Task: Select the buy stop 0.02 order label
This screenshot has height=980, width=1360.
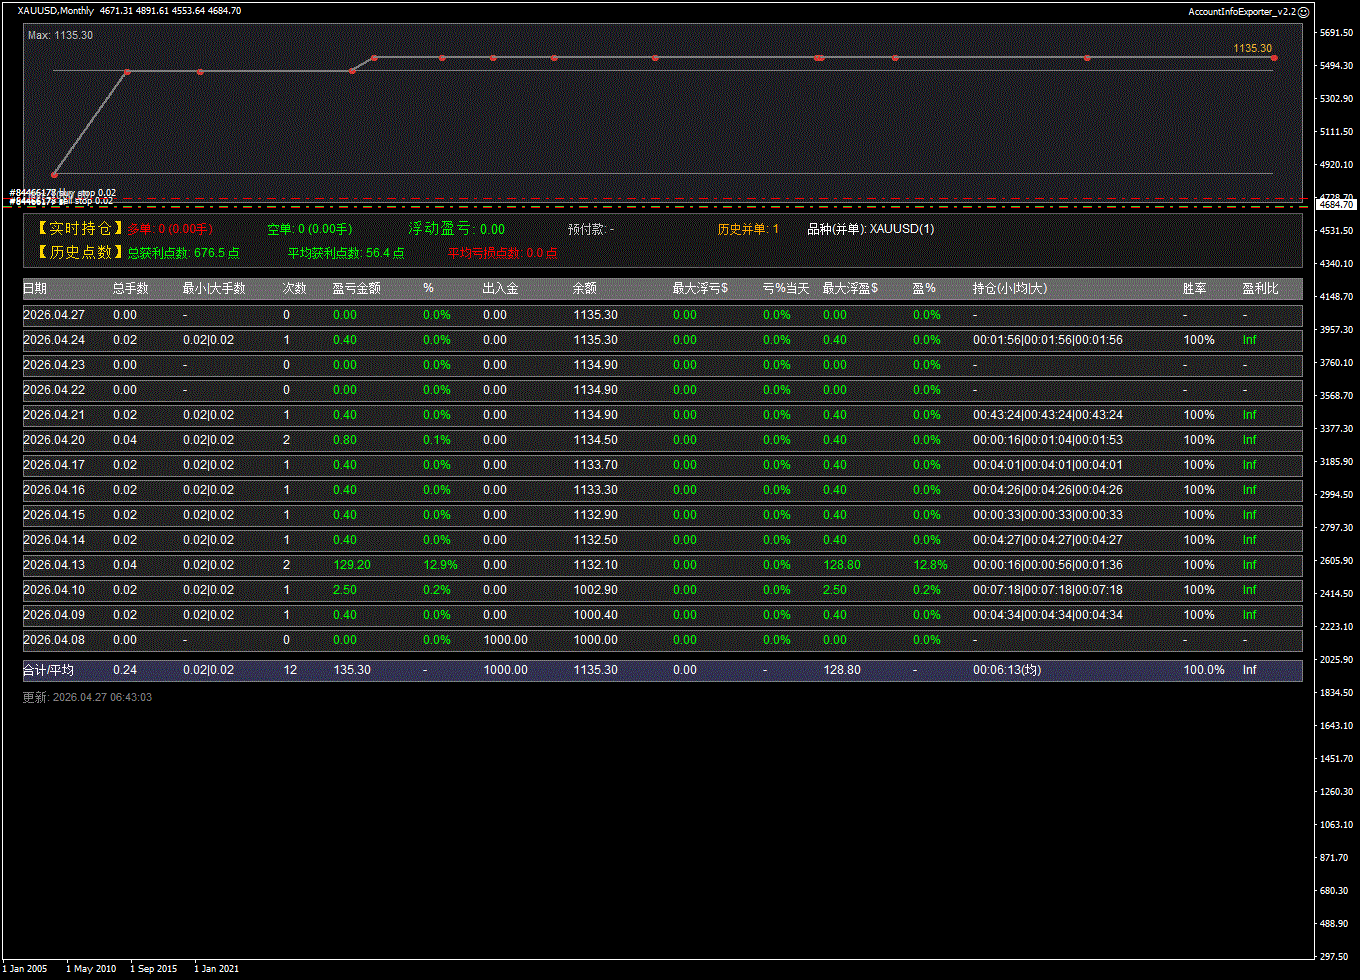Action: pos(62,192)
